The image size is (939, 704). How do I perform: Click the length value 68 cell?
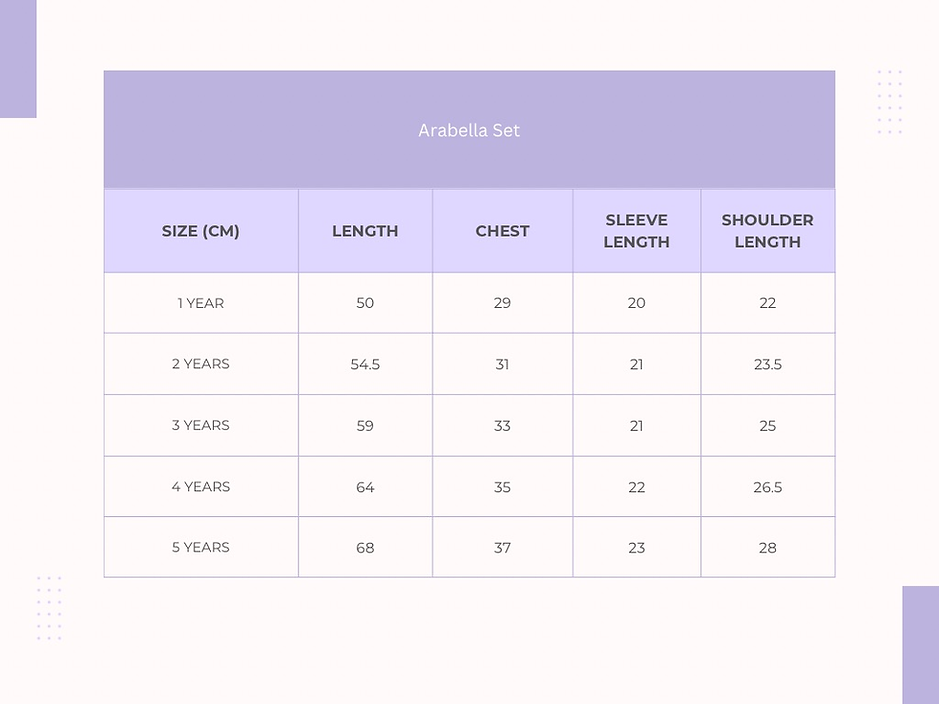(365, 547)
